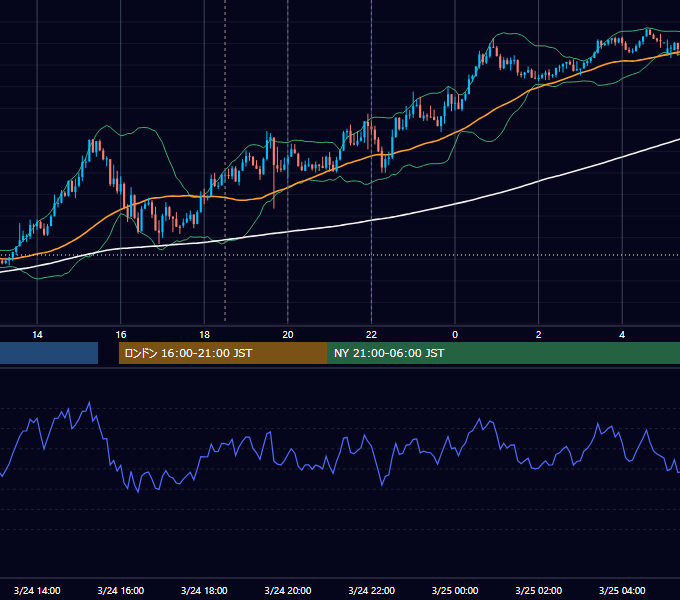This screenshot has height=600, width=680.
Task: Click the 3/25 02:00 date label
Action: (x=539, y=590)
